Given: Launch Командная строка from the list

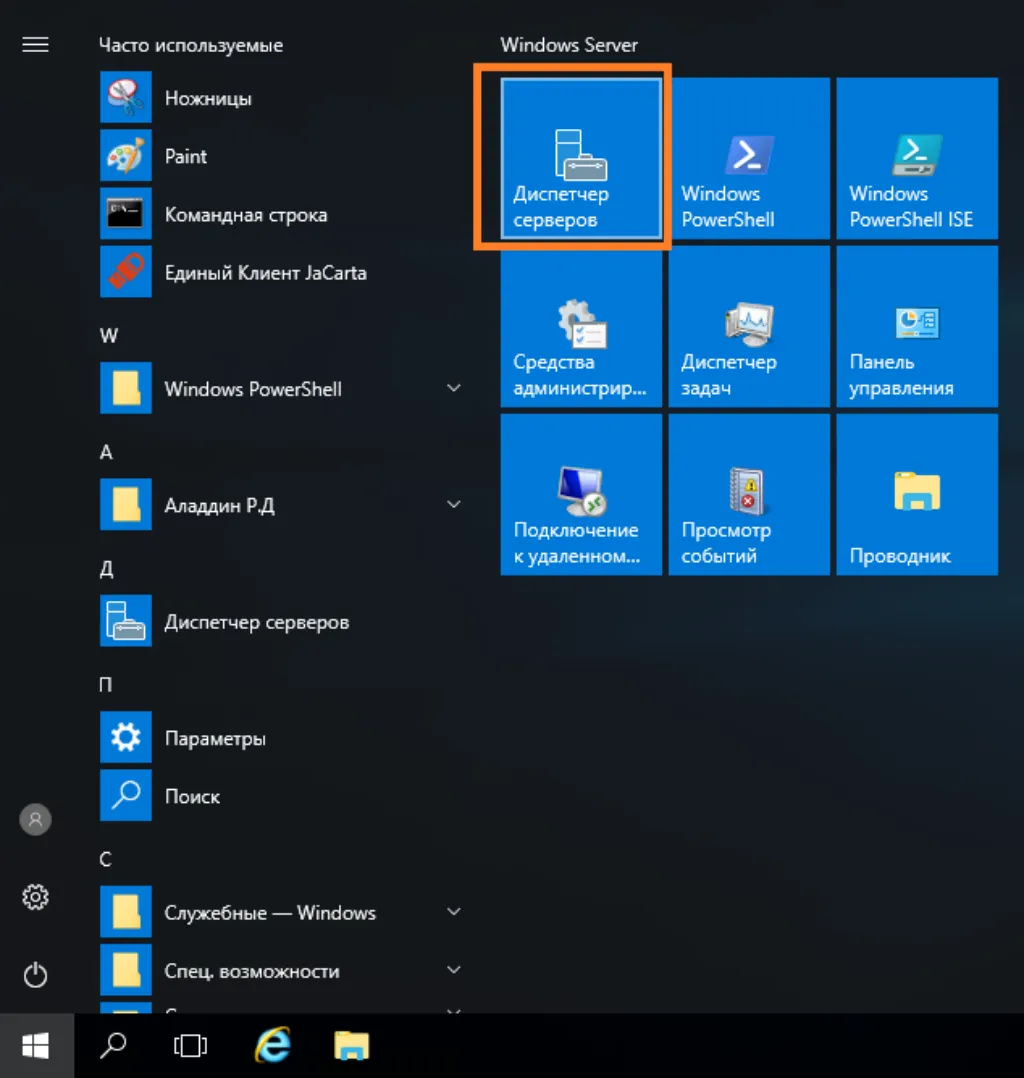Looking at the screenshot, I should tap(282, 214).
